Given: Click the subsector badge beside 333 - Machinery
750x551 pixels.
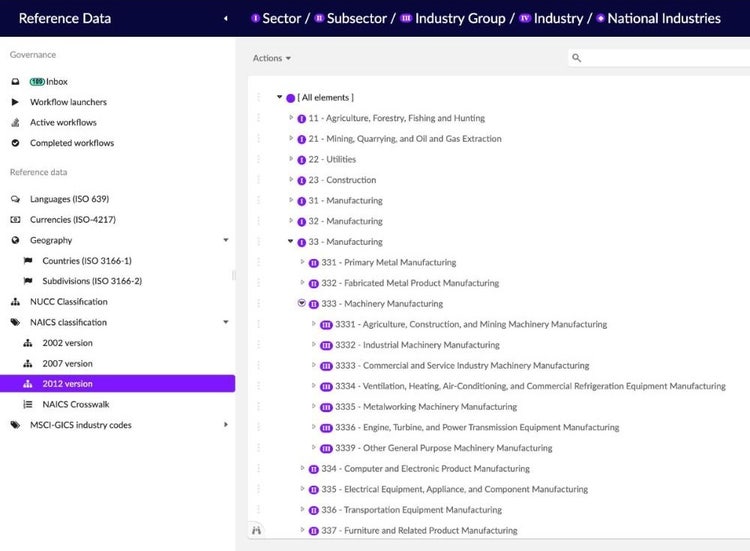Looking at the screenshot, I should 314,304.
